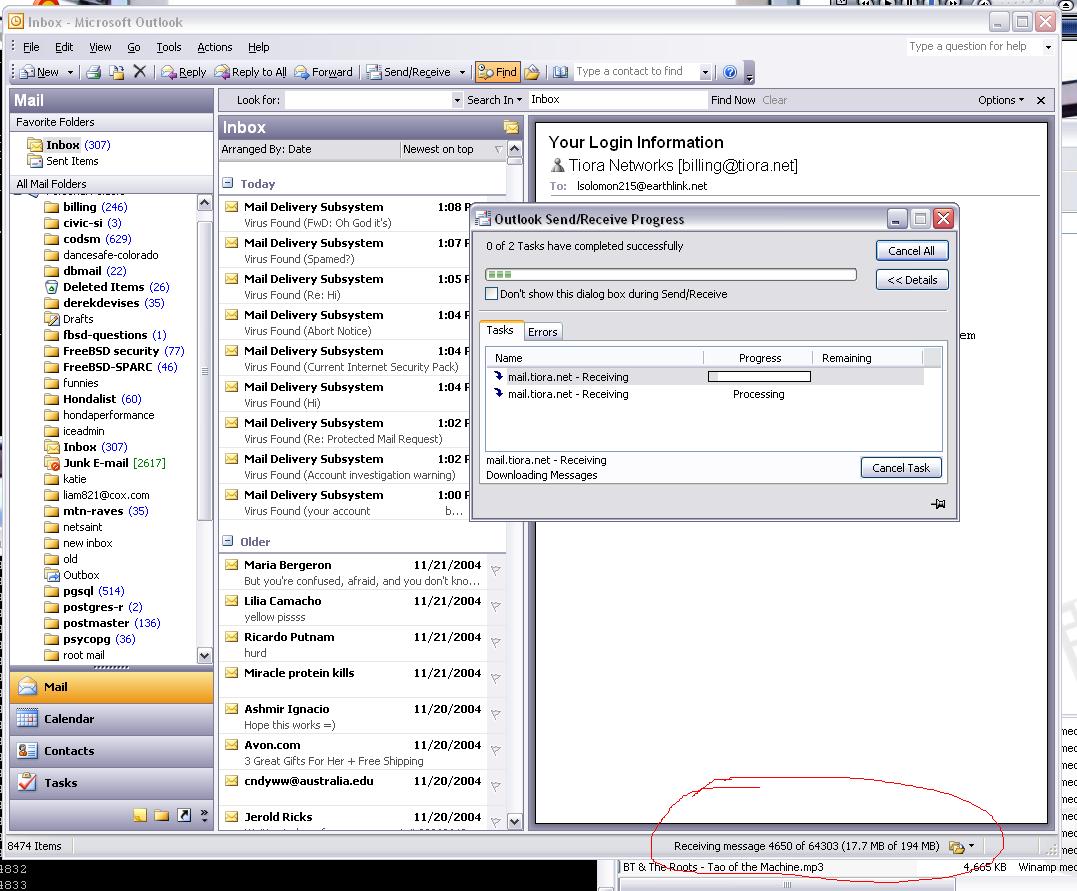Viewport: 1077px width, 891px height.
Task: Toggle the Find button in toolbar
Action: pyautogui.click(x=497, y=72)
